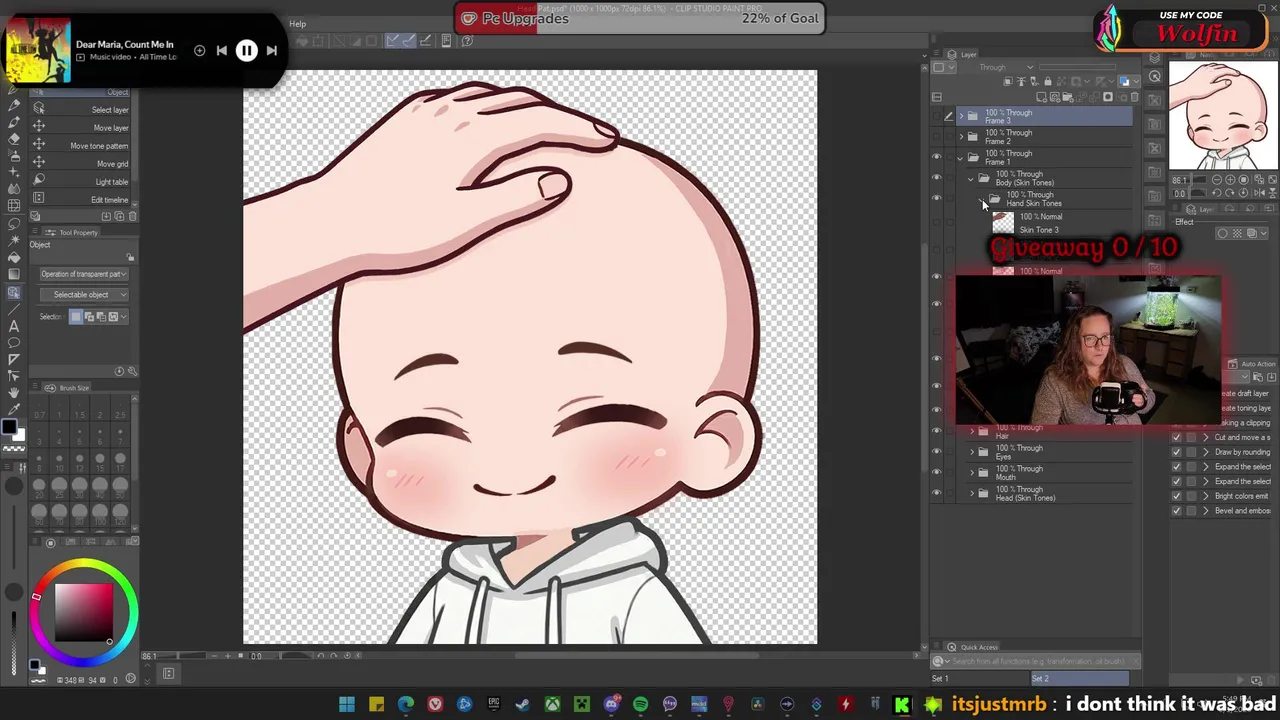This screenshot has height=720, width=1280.
Task: Create a new layer folder icon
Action: [1067, 97]
